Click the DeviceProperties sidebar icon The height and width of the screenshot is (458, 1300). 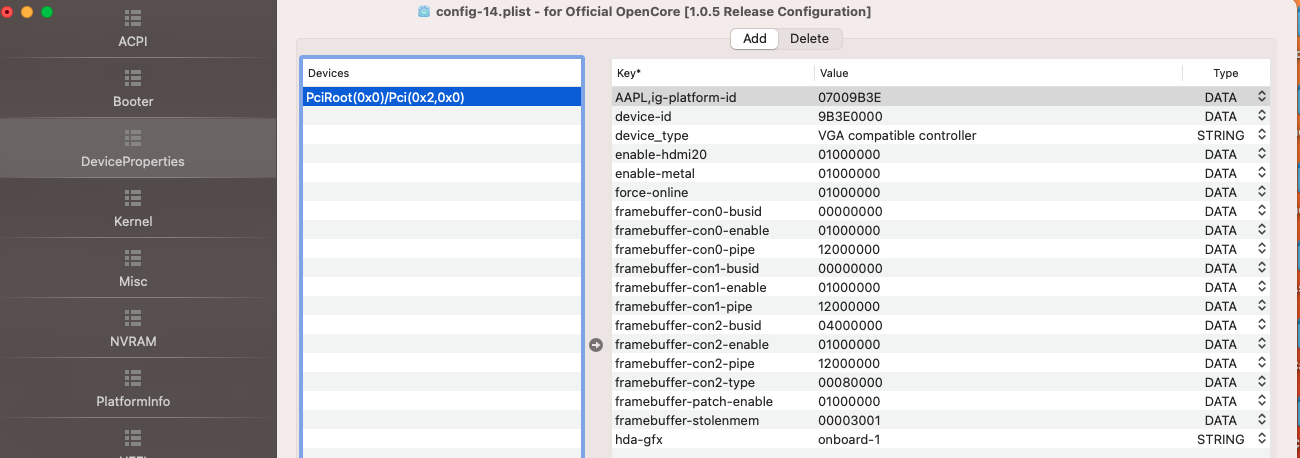pyautogui.click(x=133, y=138)
